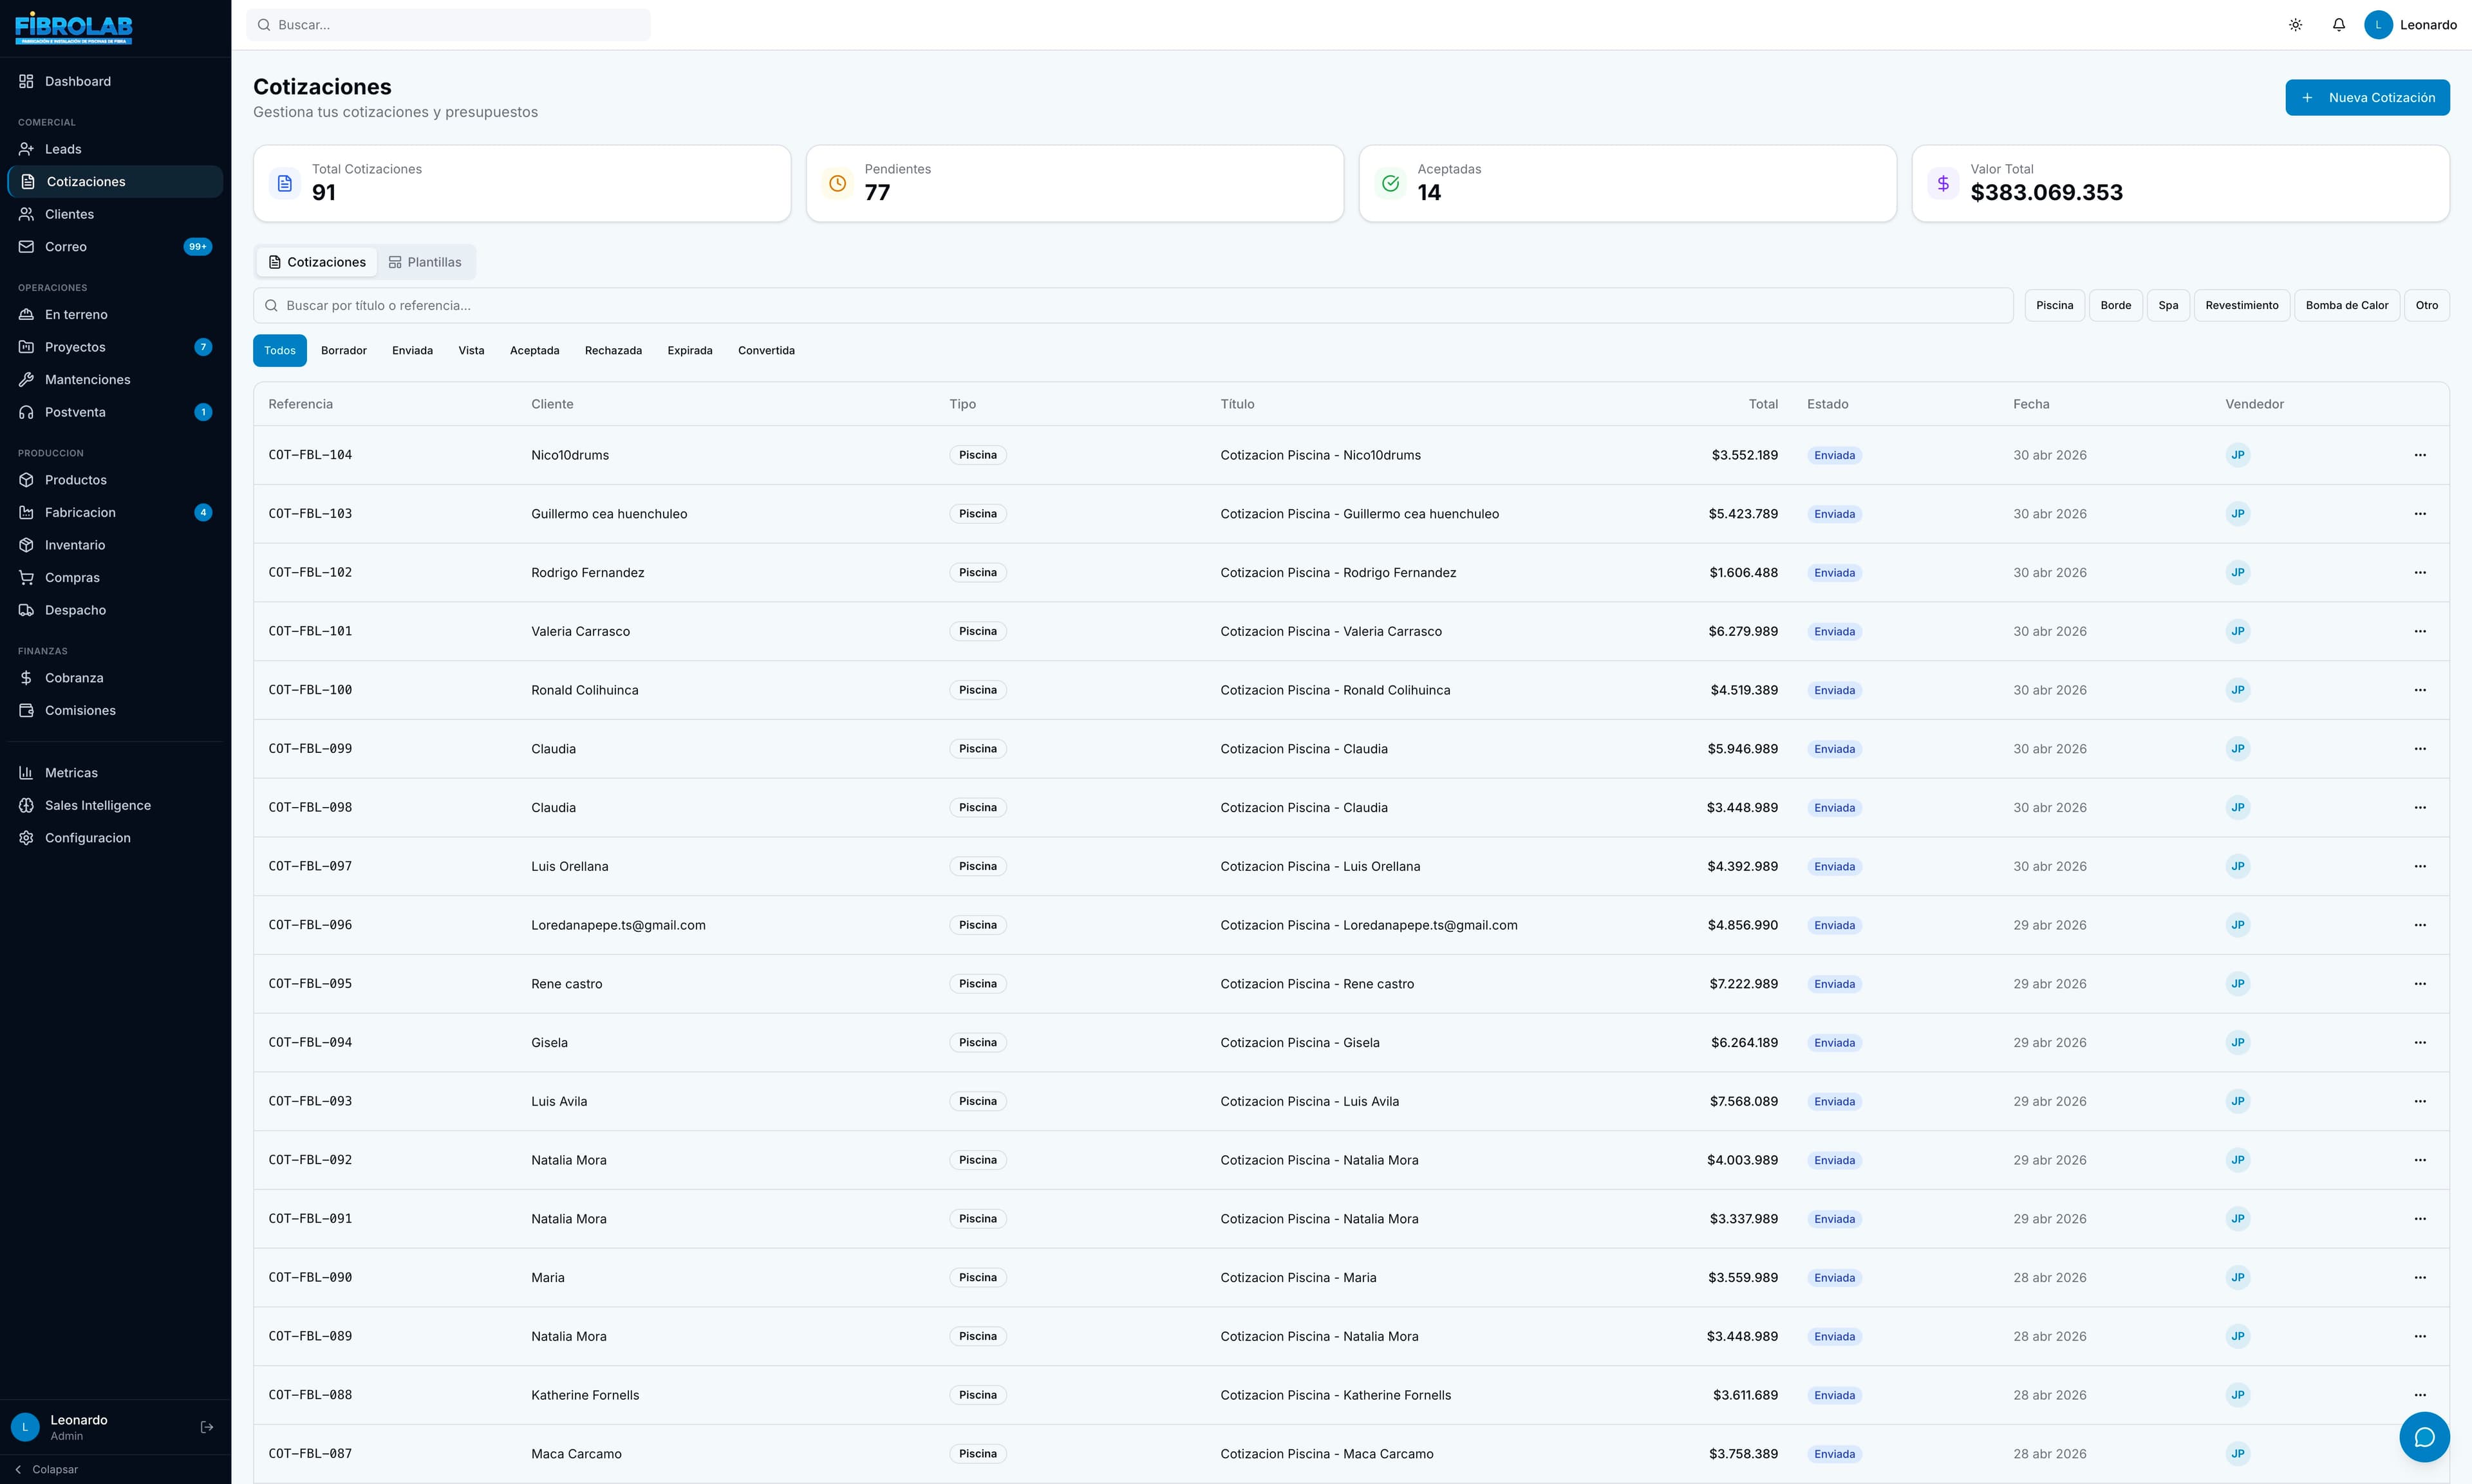Show Vista quotations
2472x1484 pixels.
click(471, 350)
